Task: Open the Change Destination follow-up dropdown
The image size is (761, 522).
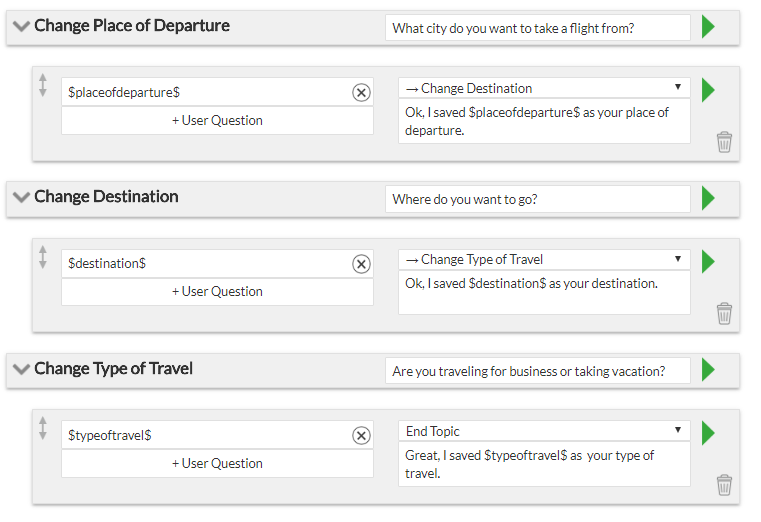Action: coord(544,88)
